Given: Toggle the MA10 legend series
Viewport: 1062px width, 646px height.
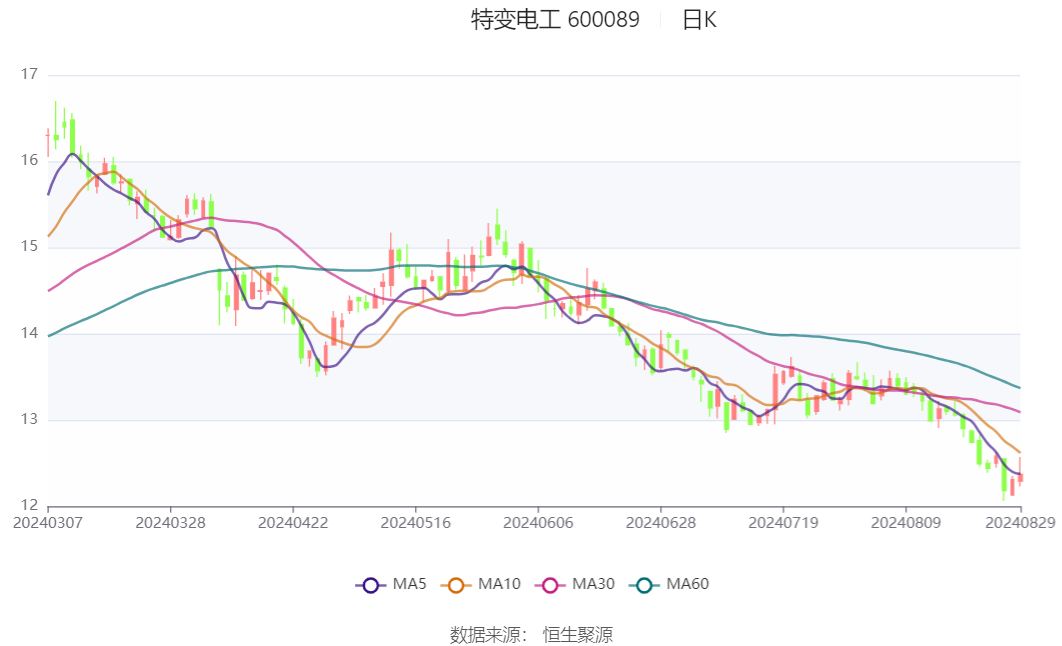Looking at the screenshot, I should (481, 584).
